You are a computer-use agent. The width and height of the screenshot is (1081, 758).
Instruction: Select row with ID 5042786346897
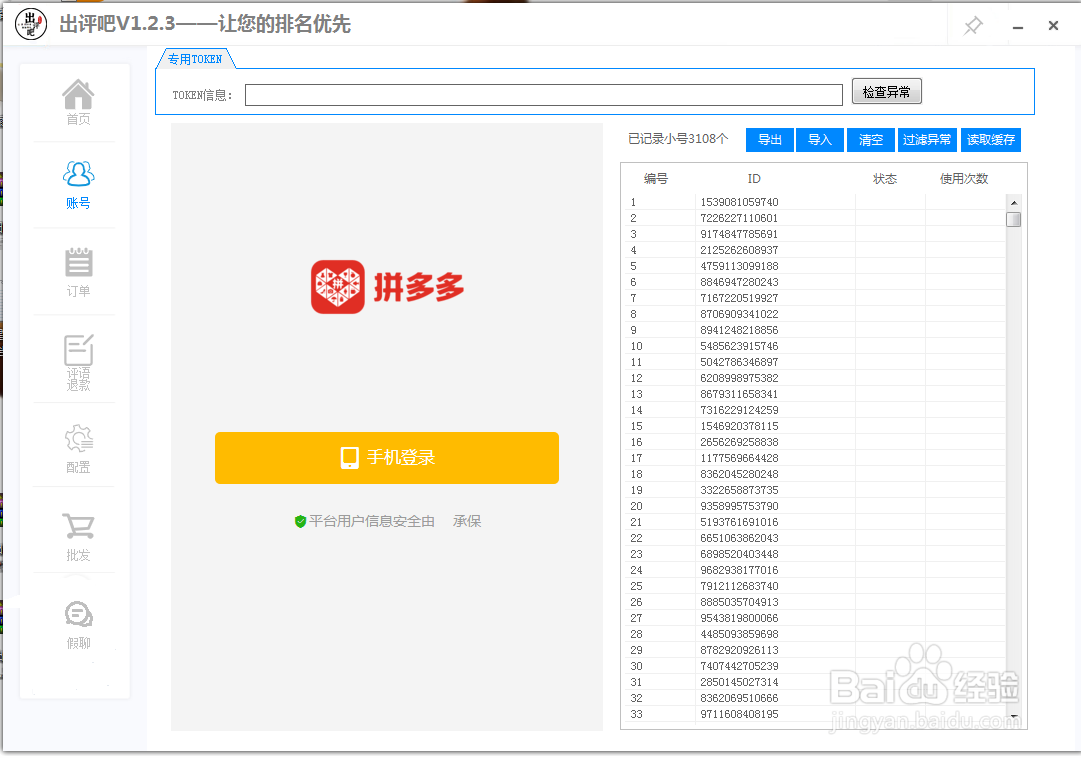pos(815,362)
